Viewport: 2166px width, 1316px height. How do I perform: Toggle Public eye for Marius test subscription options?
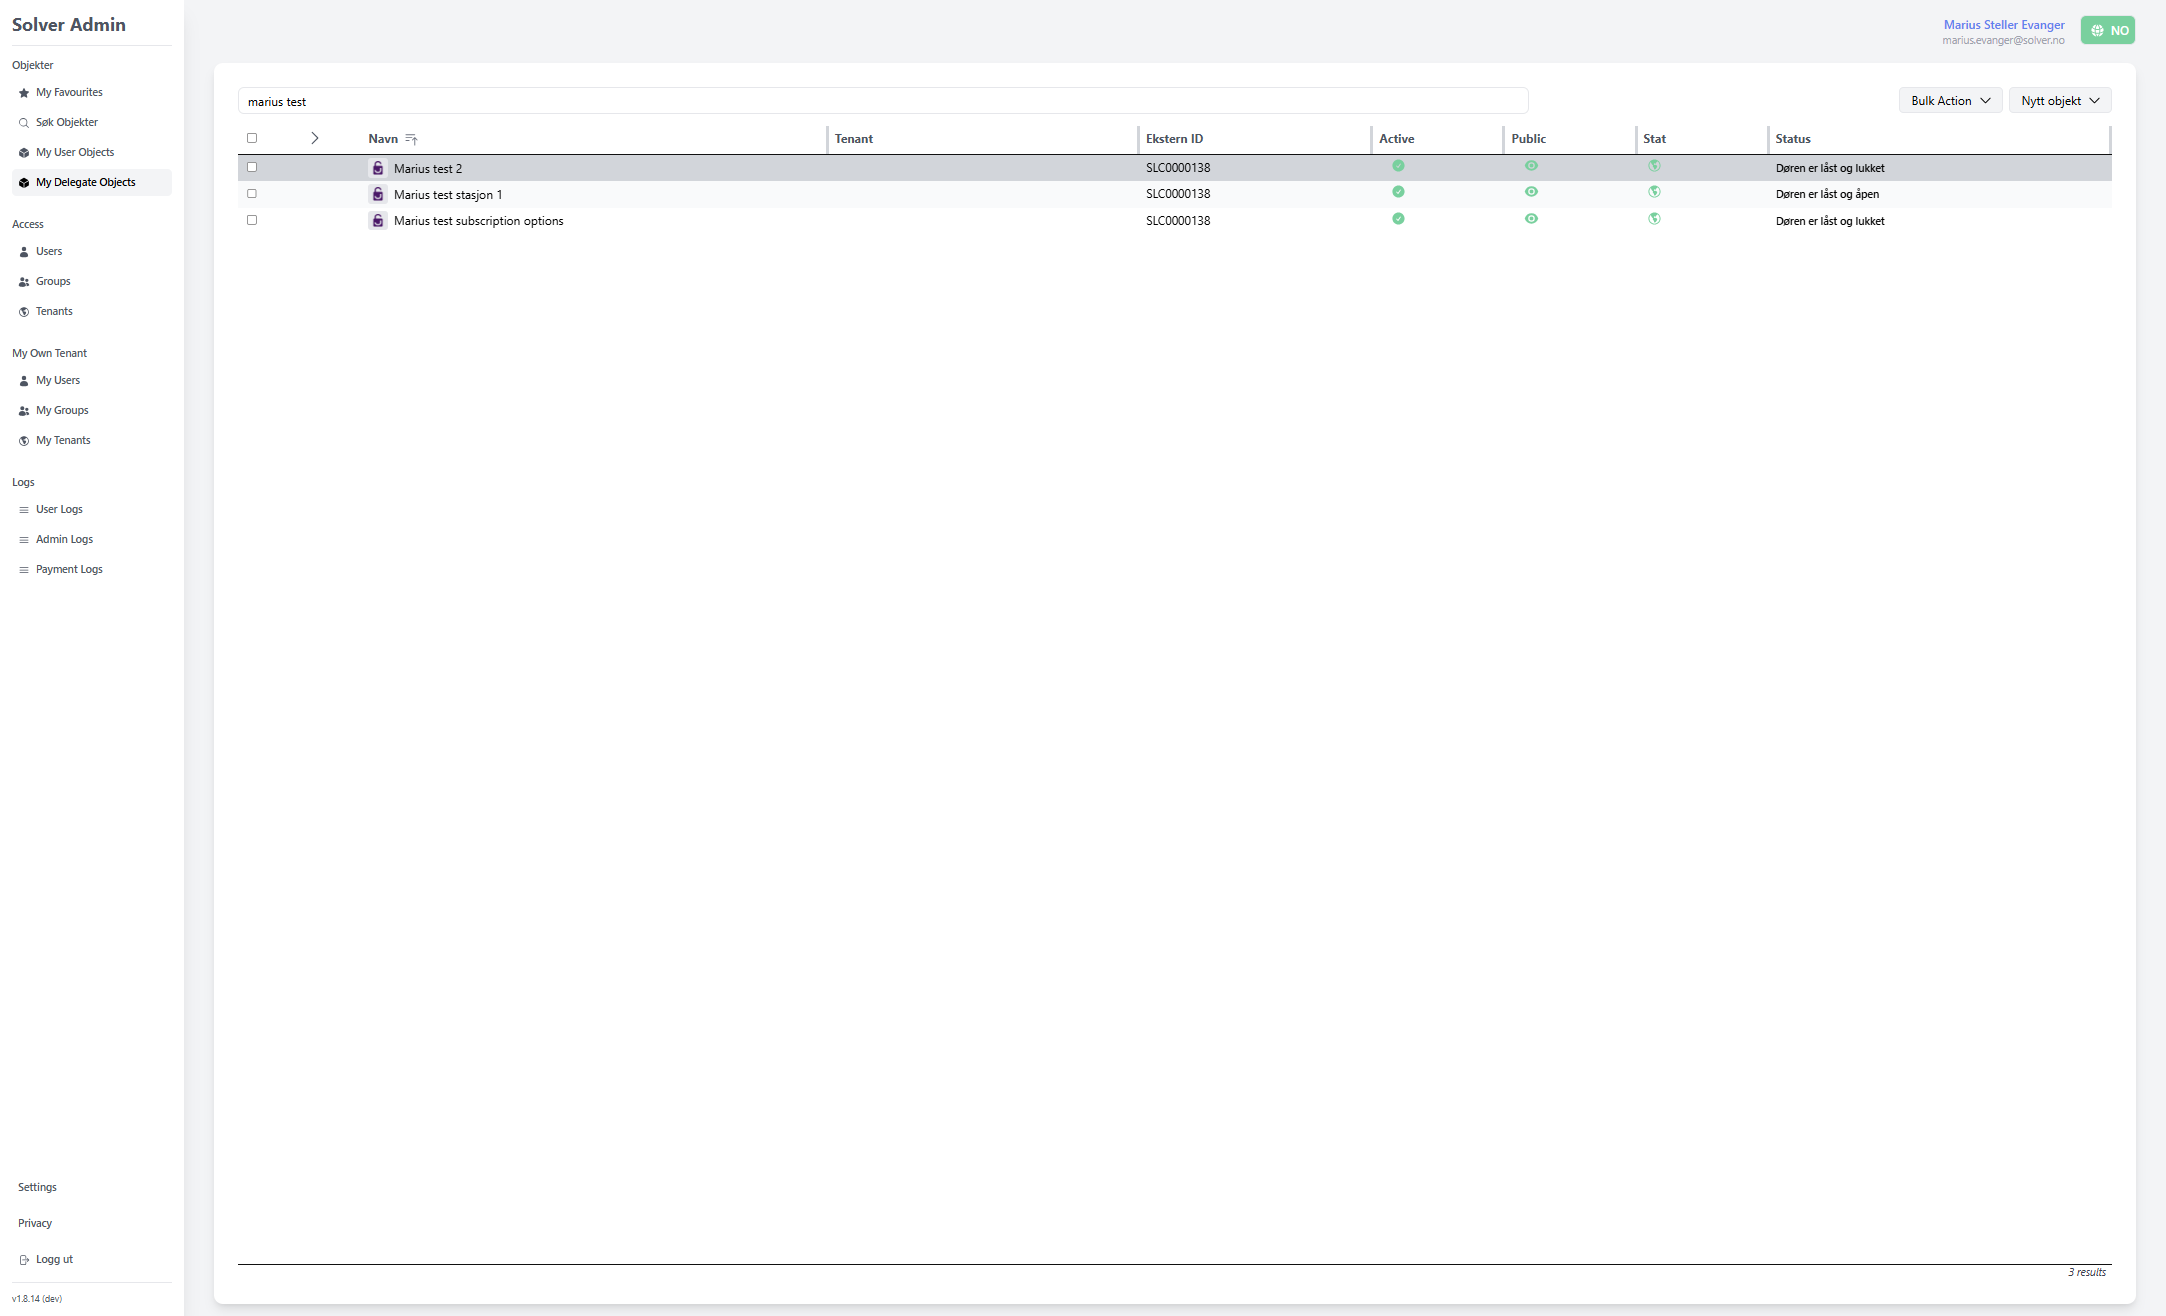pos(1531,219)
